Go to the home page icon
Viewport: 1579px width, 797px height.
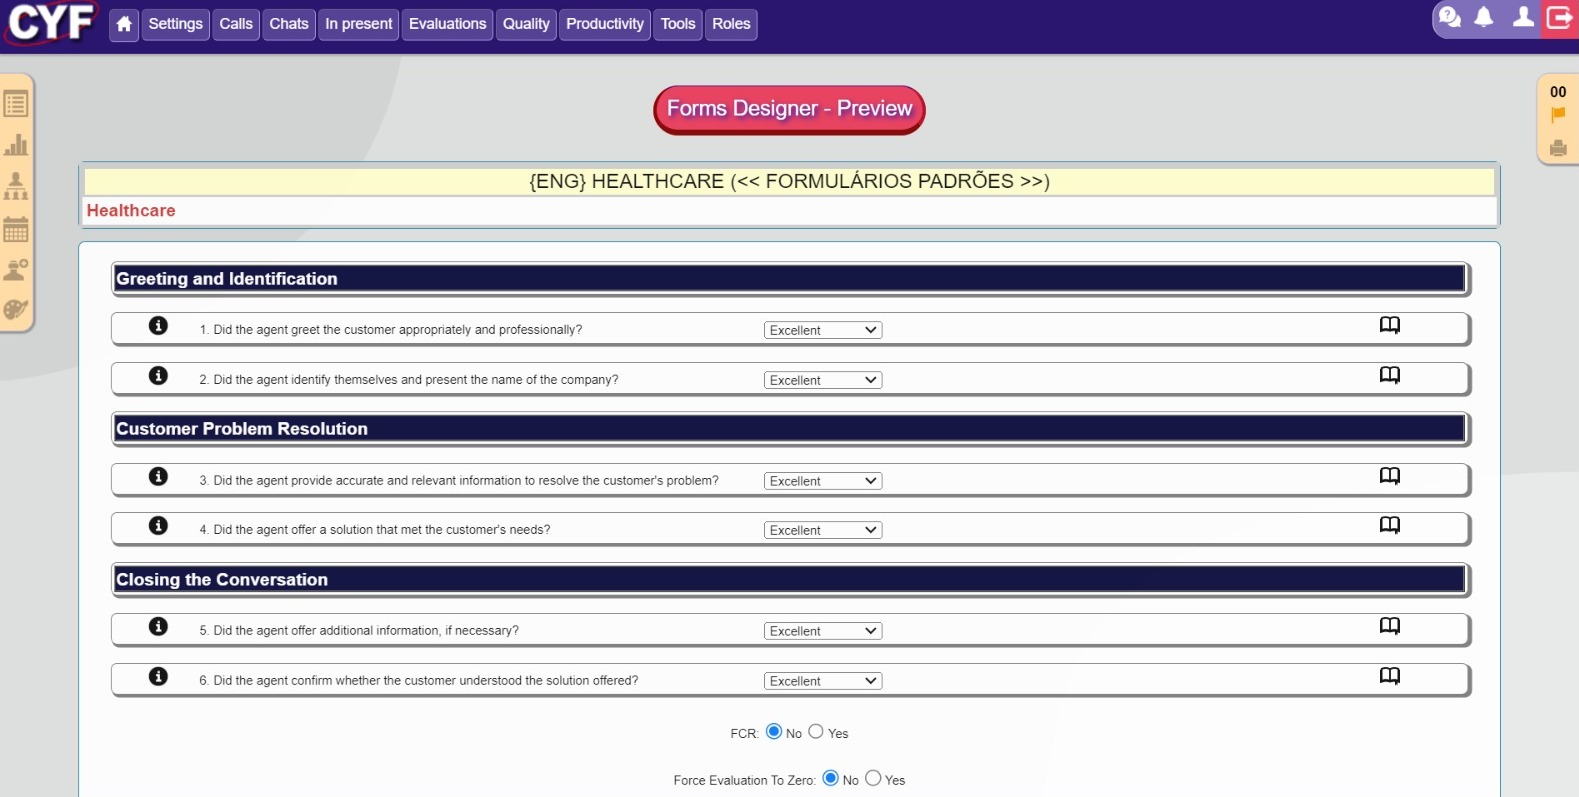coord(124,24)
